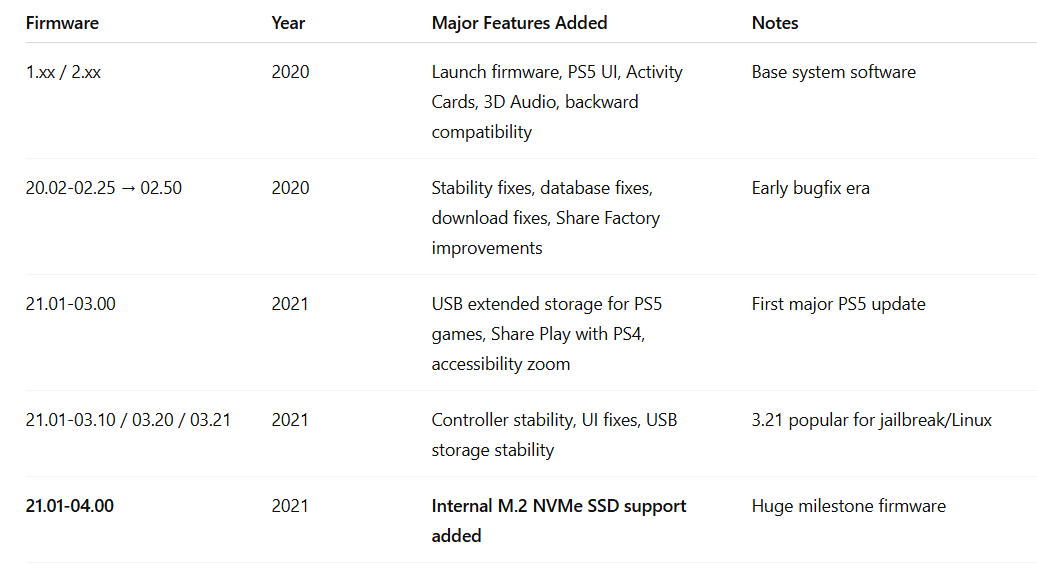The height and width of the screenshot is (565, 1037).
Task: Click the Notes column header
Action: coord(775,23)
